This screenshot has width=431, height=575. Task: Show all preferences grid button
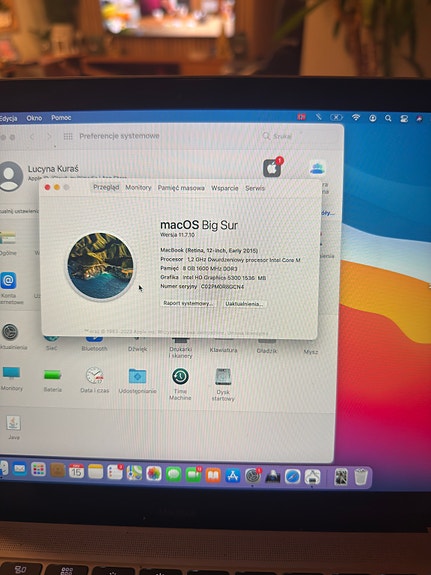point(68,136)
